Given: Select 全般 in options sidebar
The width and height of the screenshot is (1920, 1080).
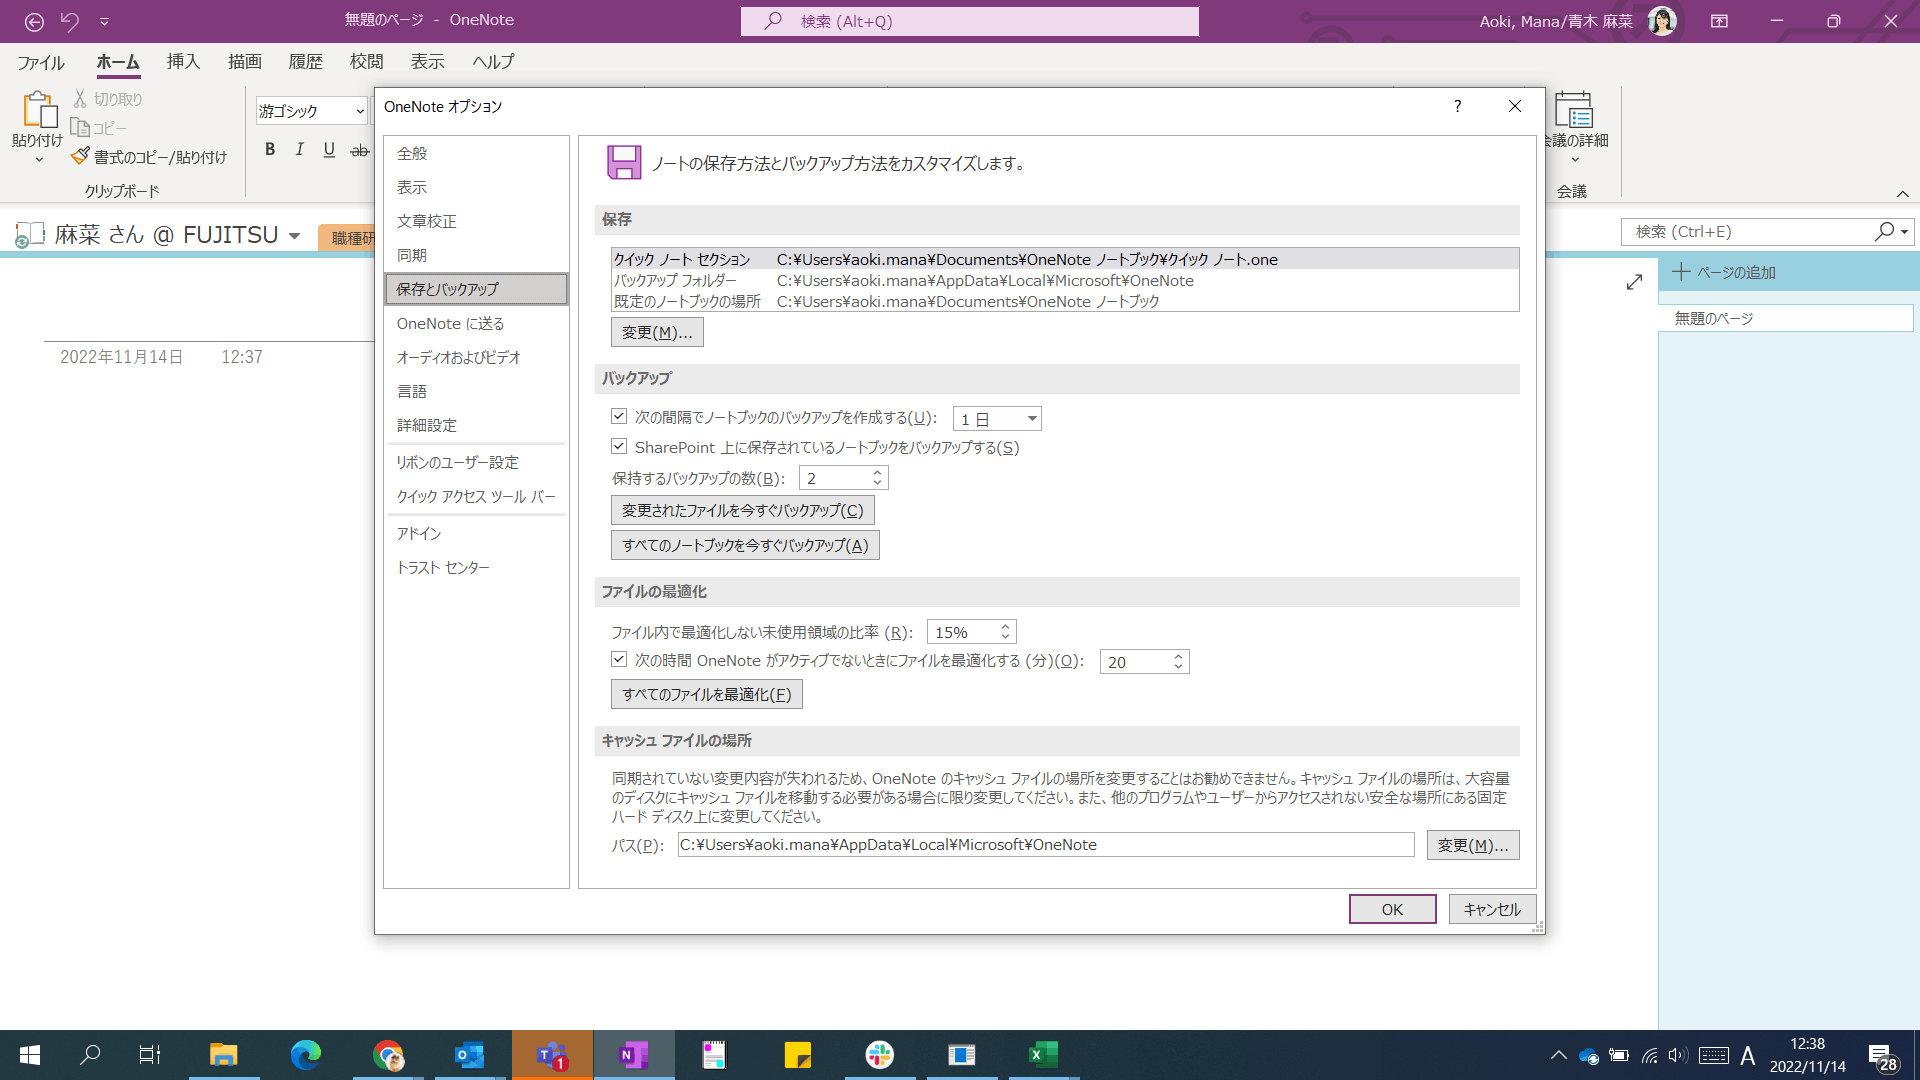Looking at the screenshot, I should coord(476,153).
